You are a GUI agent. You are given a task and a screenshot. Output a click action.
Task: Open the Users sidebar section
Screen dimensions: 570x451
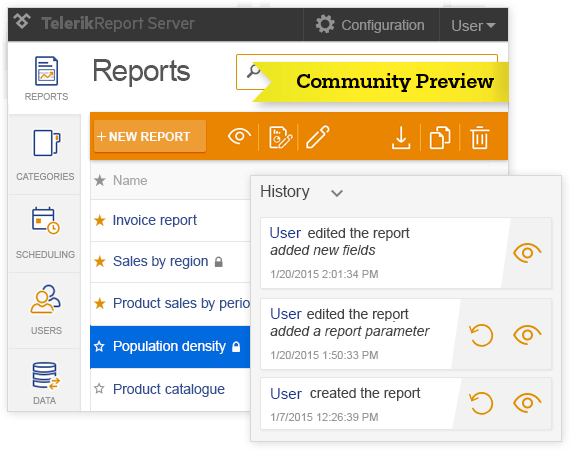46,310
